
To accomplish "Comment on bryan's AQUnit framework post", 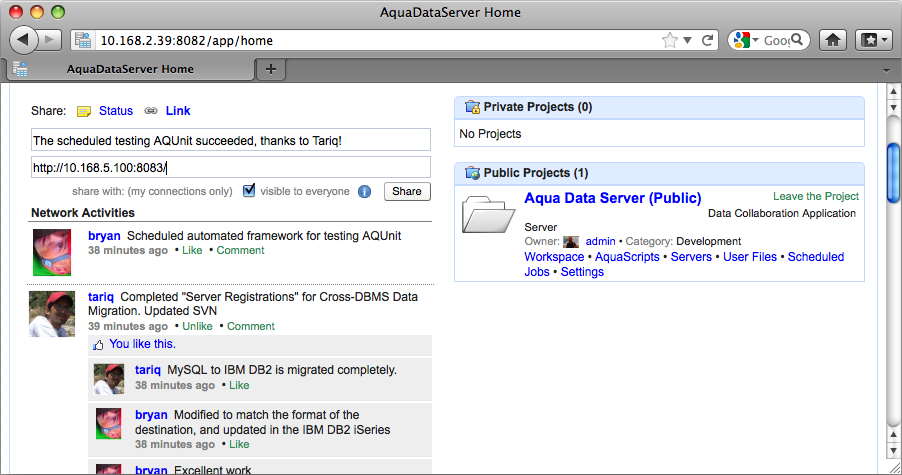I will [240, 250].
